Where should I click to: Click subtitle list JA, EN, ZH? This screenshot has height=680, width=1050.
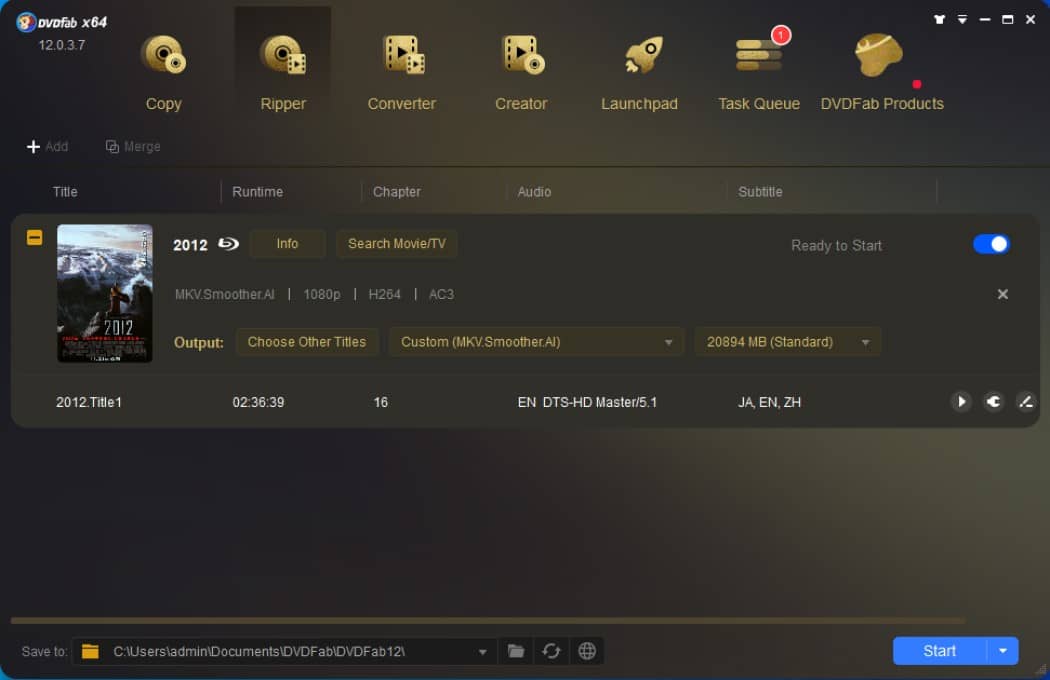click(x=769, y=402)
